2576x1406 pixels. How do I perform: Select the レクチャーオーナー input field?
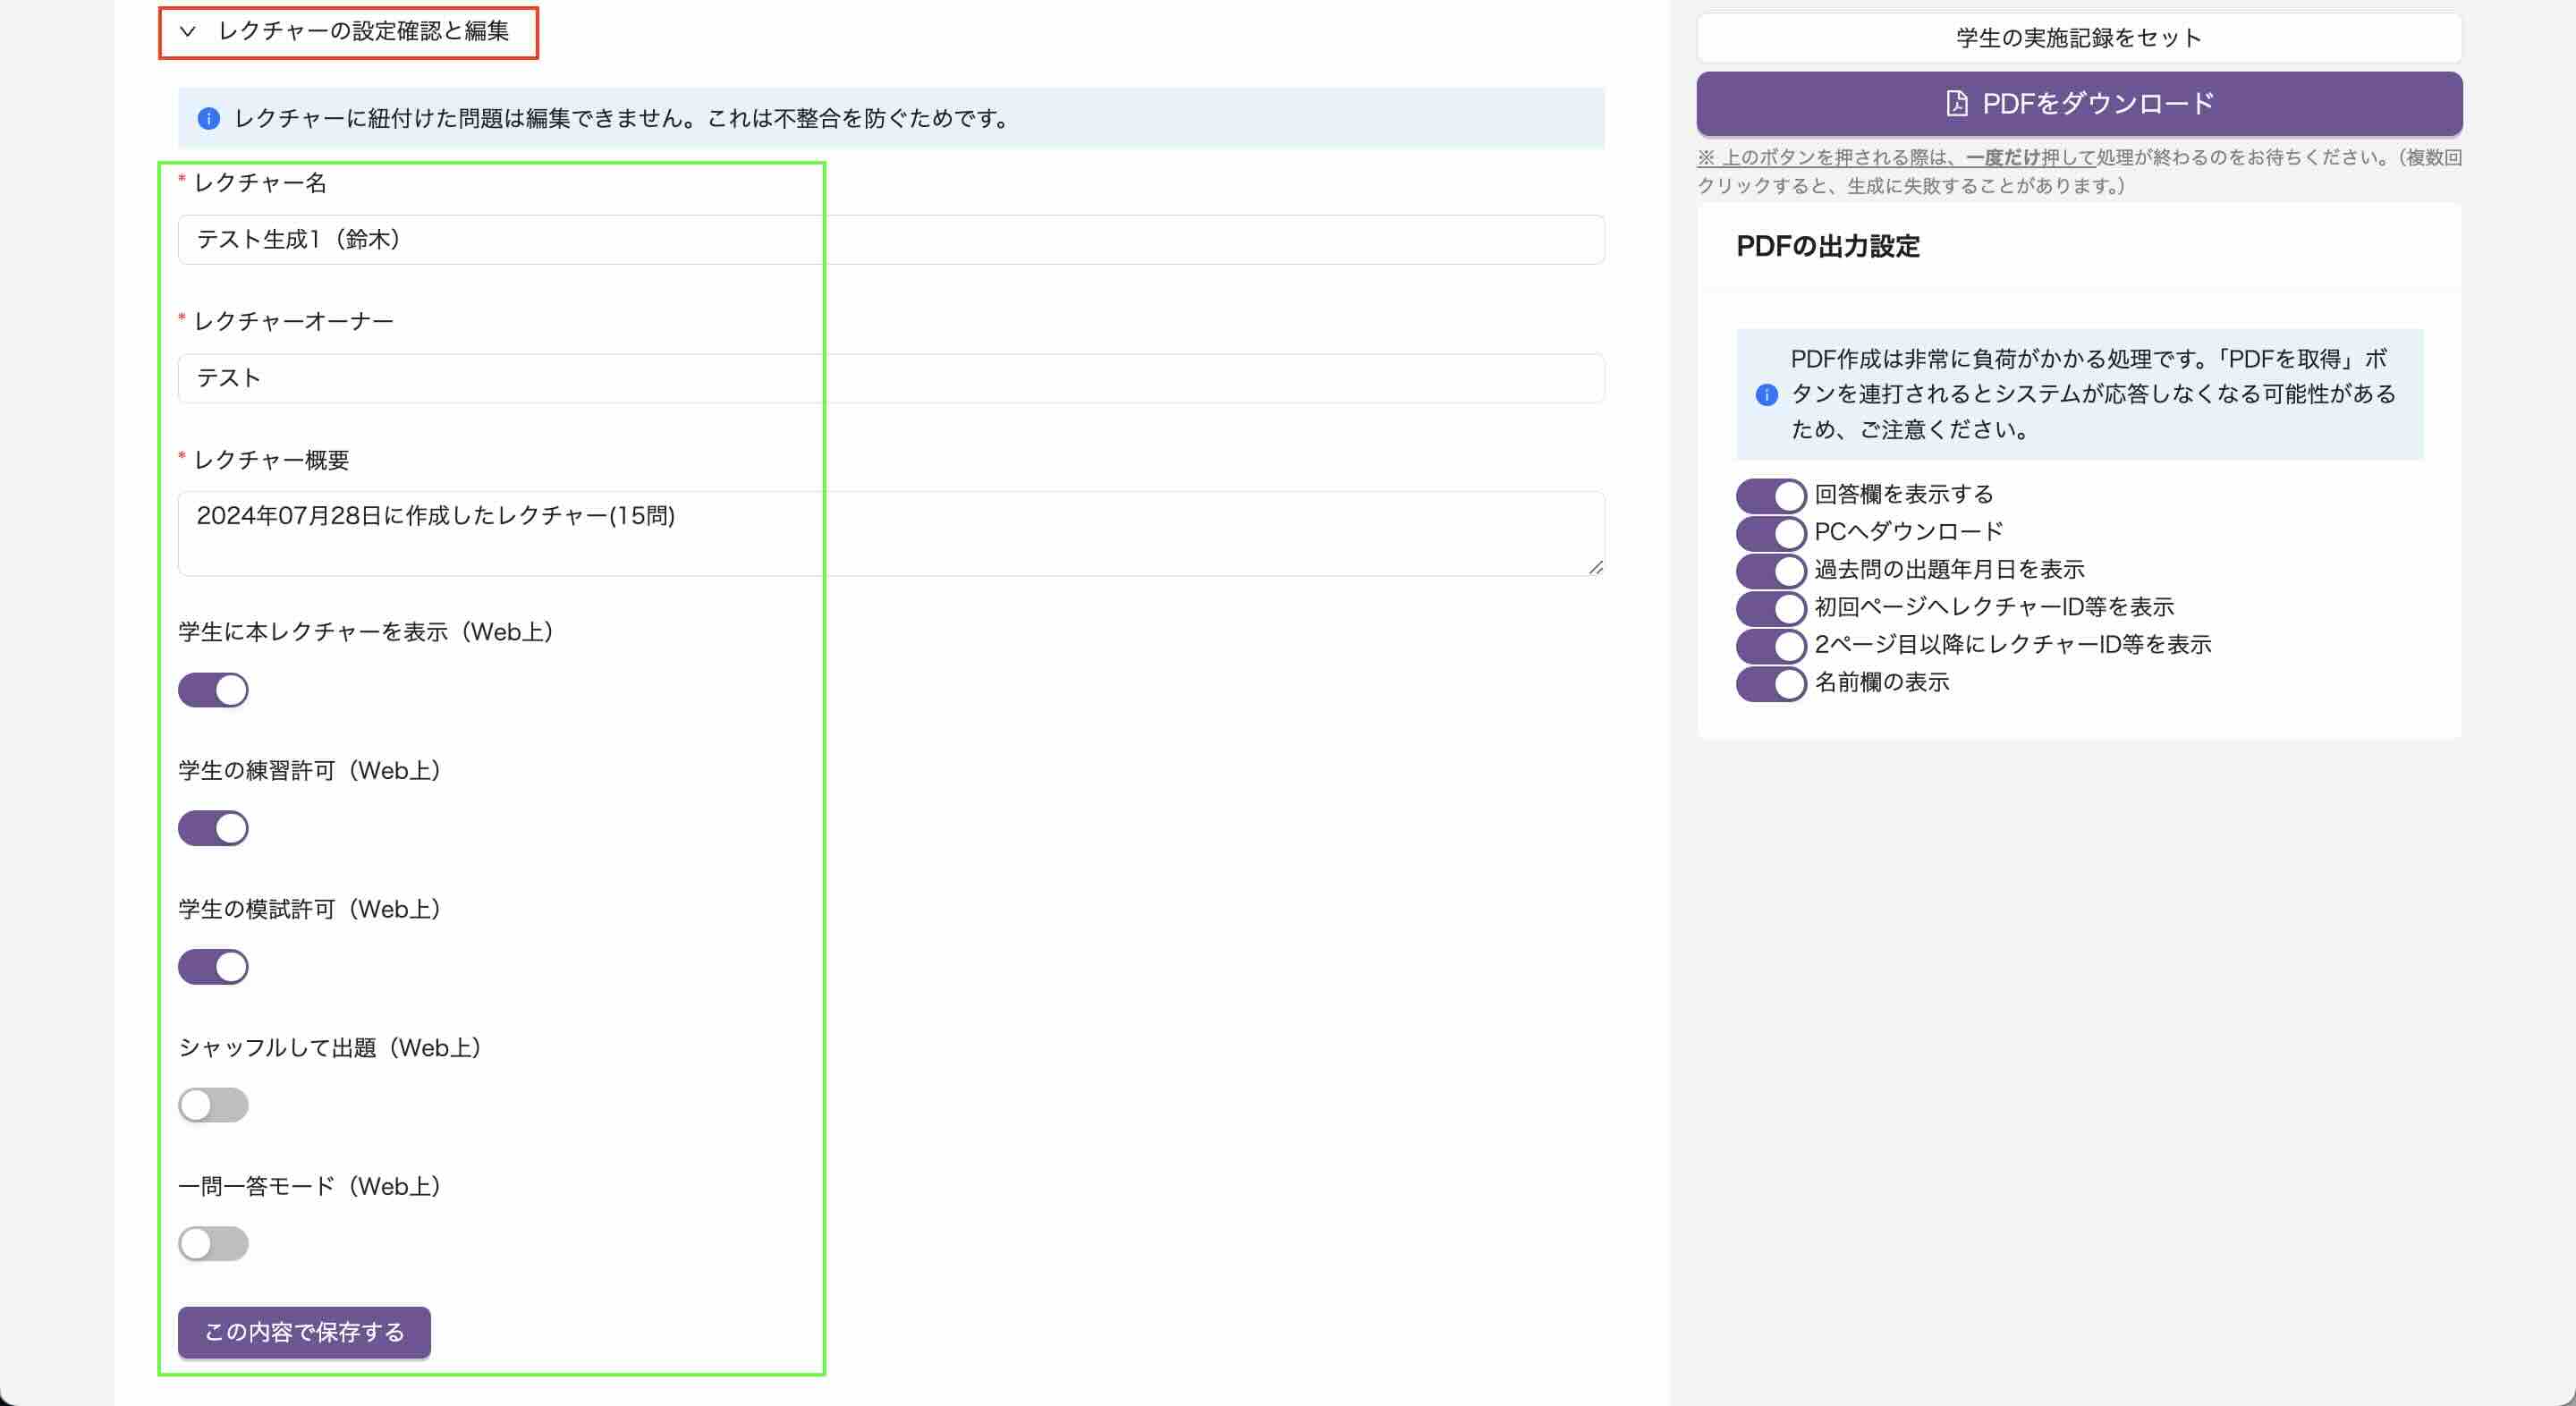pyautogui.click(x=890, y=378)
